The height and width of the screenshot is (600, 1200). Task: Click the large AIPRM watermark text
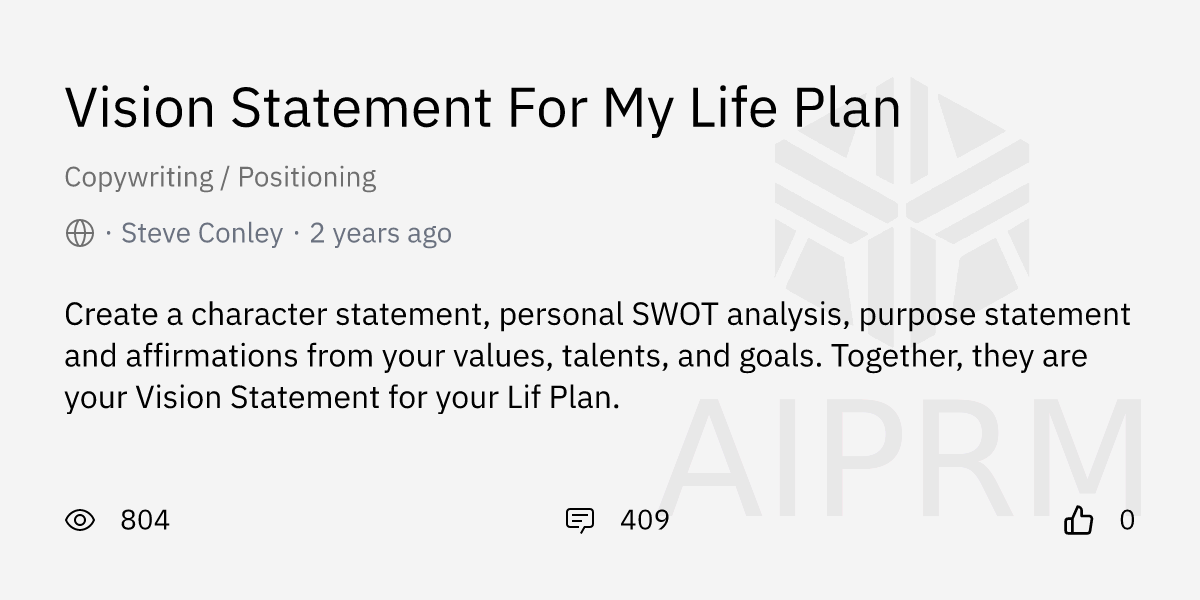tap(900, 458)
